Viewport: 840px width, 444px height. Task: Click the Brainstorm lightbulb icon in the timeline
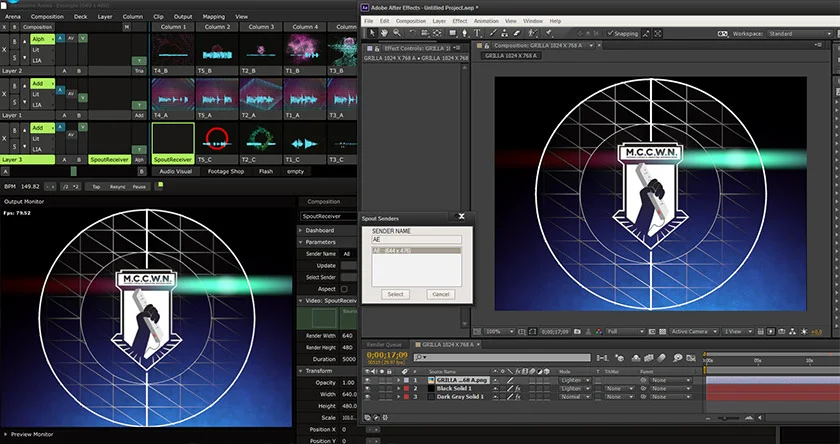point(678,358)
